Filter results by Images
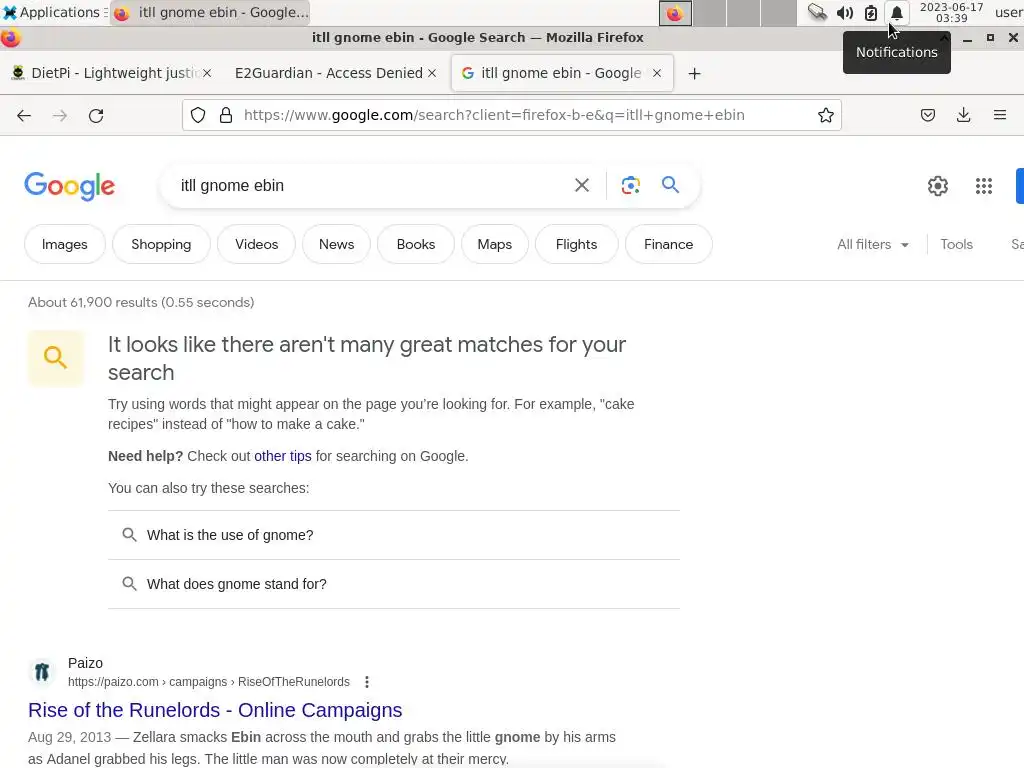This screenshot has height=768, width=1024. 65,244
